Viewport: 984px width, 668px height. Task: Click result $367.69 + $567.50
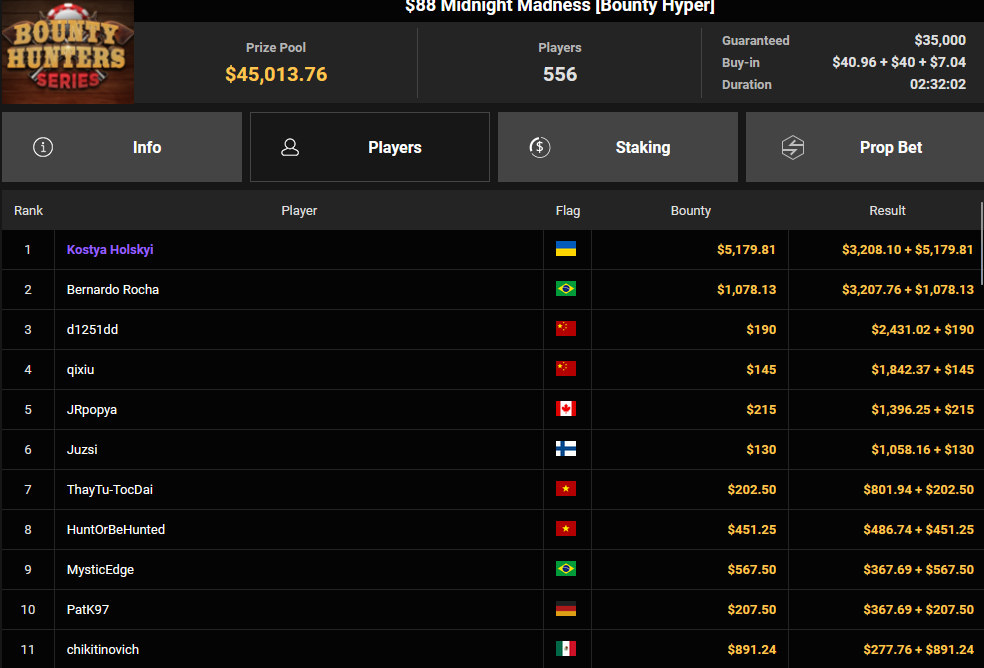tap(919, 569)
